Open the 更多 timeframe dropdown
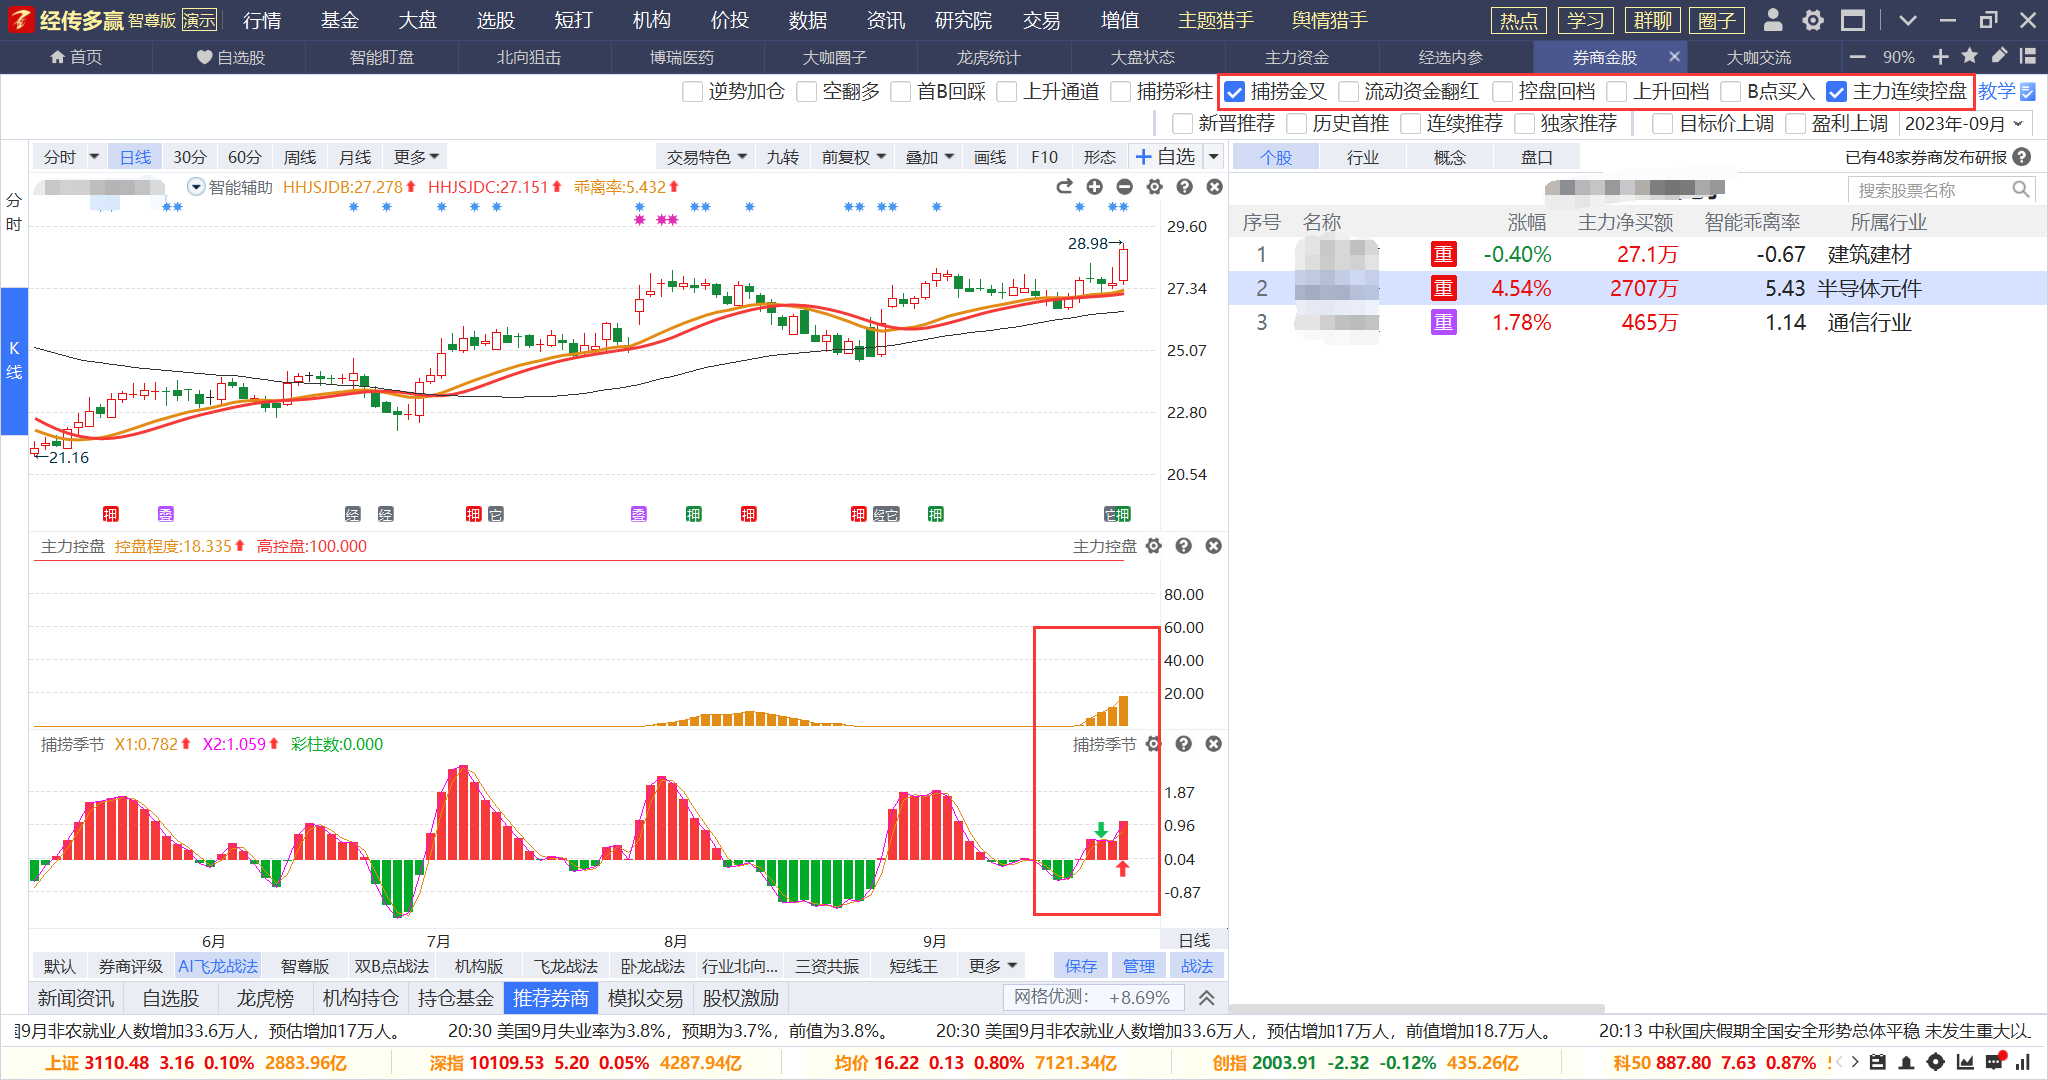This screenshot has width=2048, height=1080. pos(416,157)
